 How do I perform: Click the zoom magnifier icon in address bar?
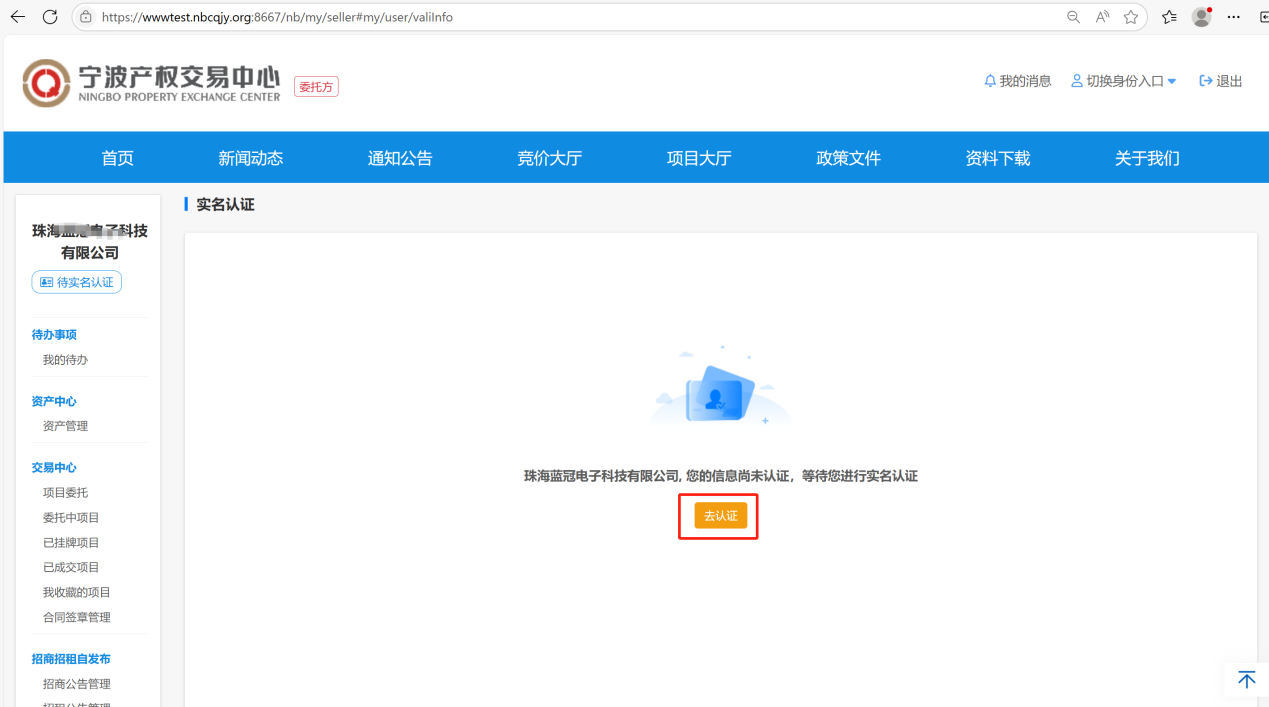1073,17
